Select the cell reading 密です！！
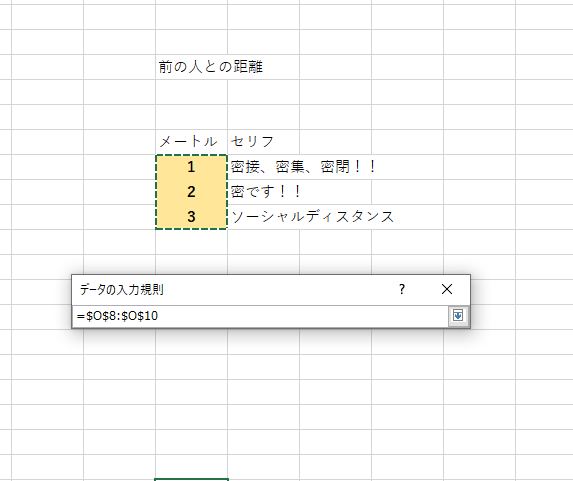The image size is (573, 481). coord(263,192)
